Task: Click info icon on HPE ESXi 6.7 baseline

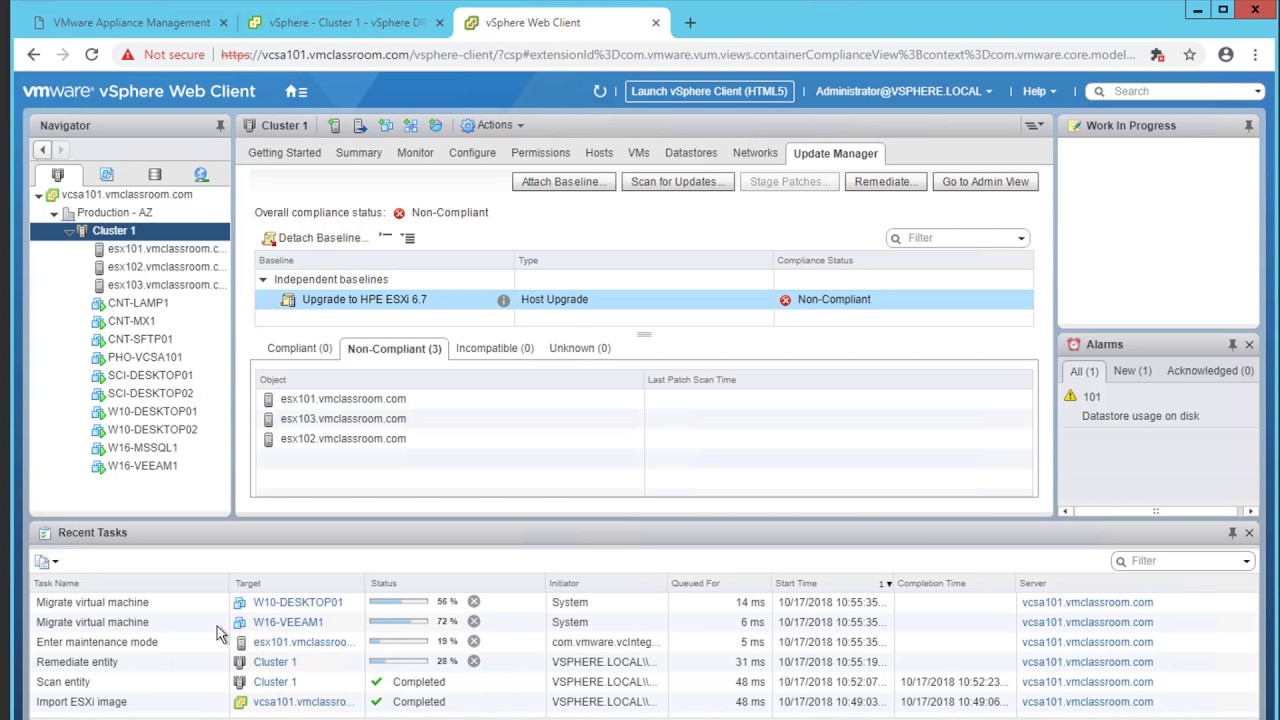Action: tap(503, 300)
